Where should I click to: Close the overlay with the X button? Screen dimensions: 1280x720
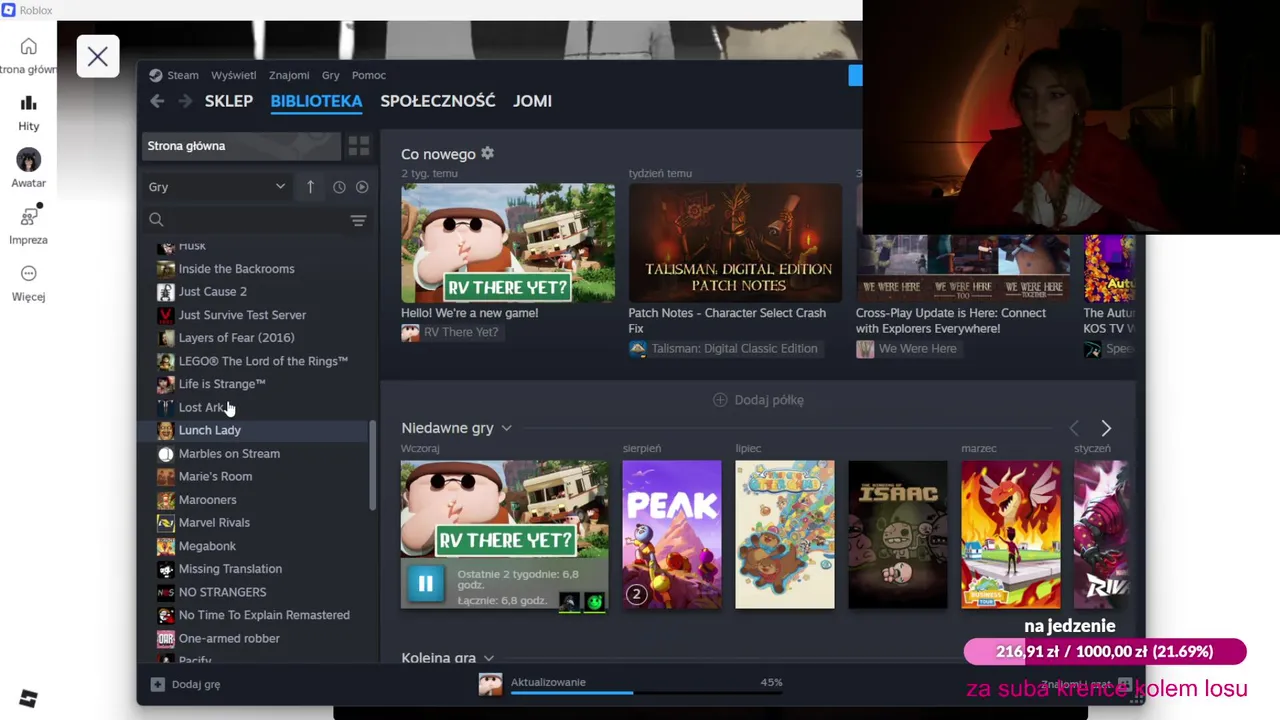coord(97,57)
